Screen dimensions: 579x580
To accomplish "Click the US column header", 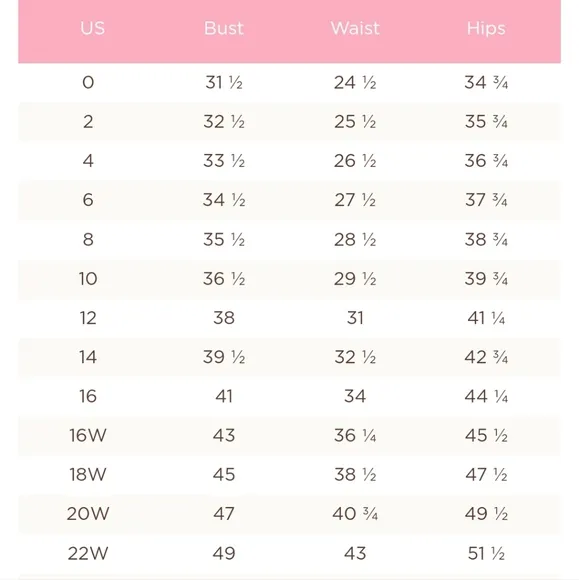I will pos(92,28).
